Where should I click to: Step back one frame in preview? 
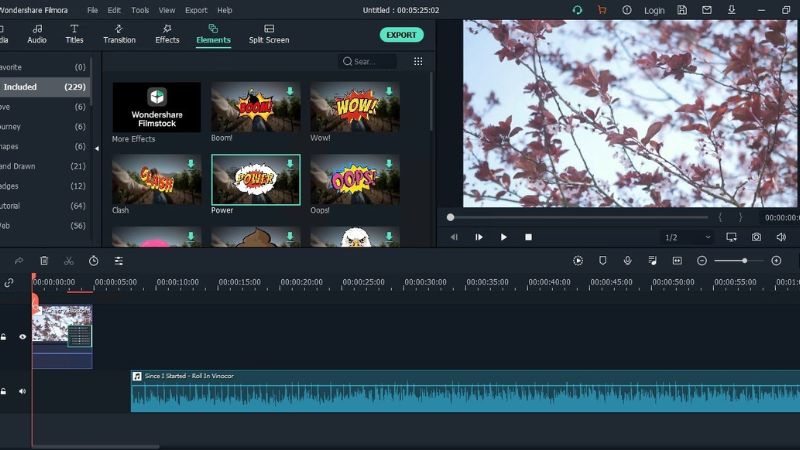pos(454,237)
